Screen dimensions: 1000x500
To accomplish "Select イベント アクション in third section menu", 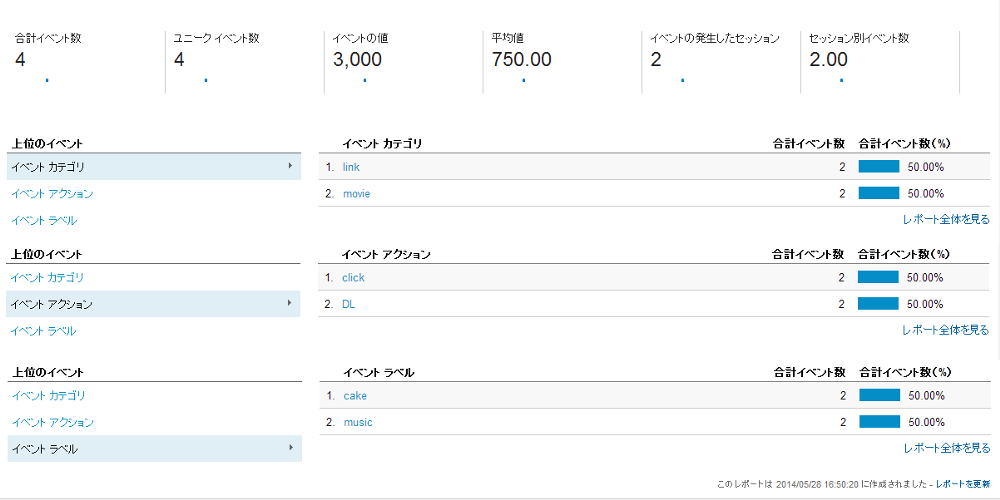I will 53,422.
